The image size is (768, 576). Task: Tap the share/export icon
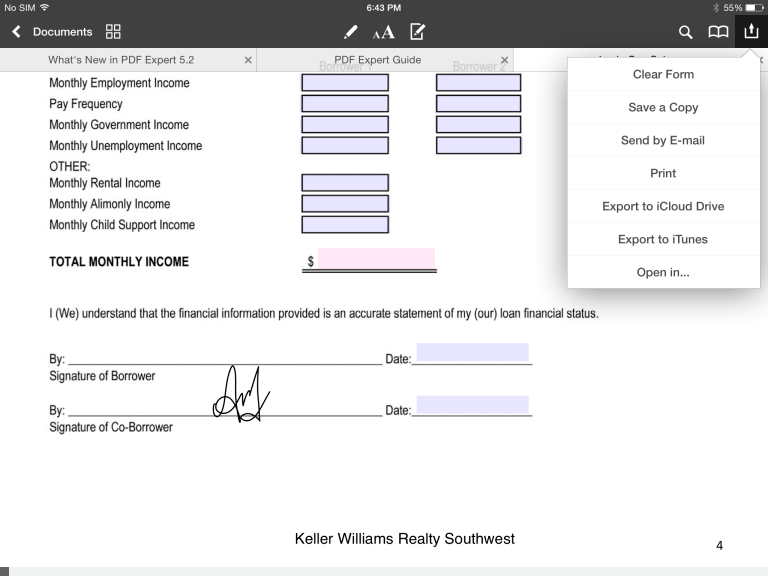(751, 31)
